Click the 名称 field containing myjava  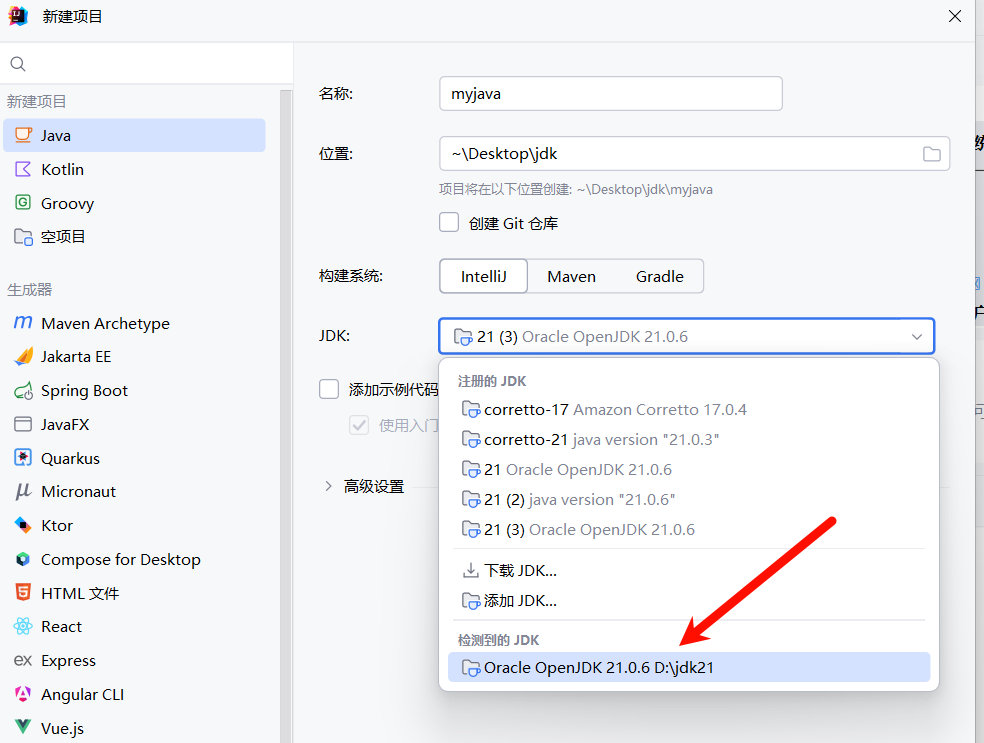(x=611, y=94)
